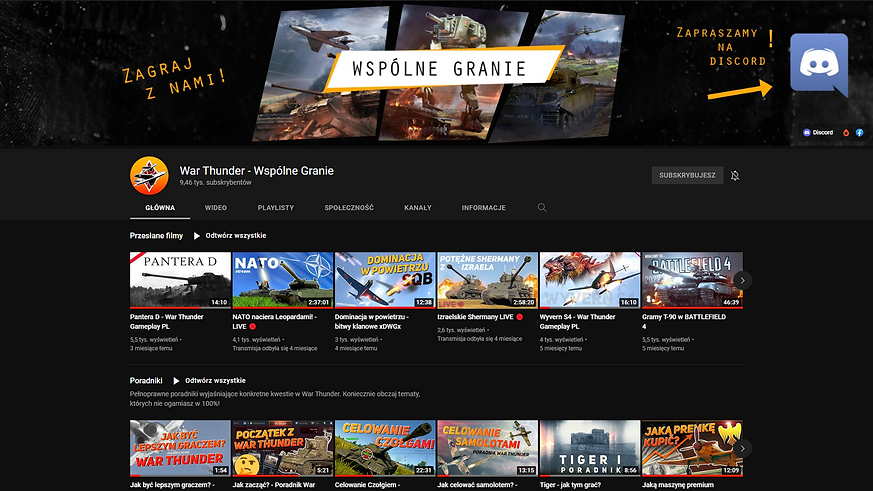Click the large Discord logo in the banner
The width and height of the screenshot is (873, 491).
coord(819,64)
